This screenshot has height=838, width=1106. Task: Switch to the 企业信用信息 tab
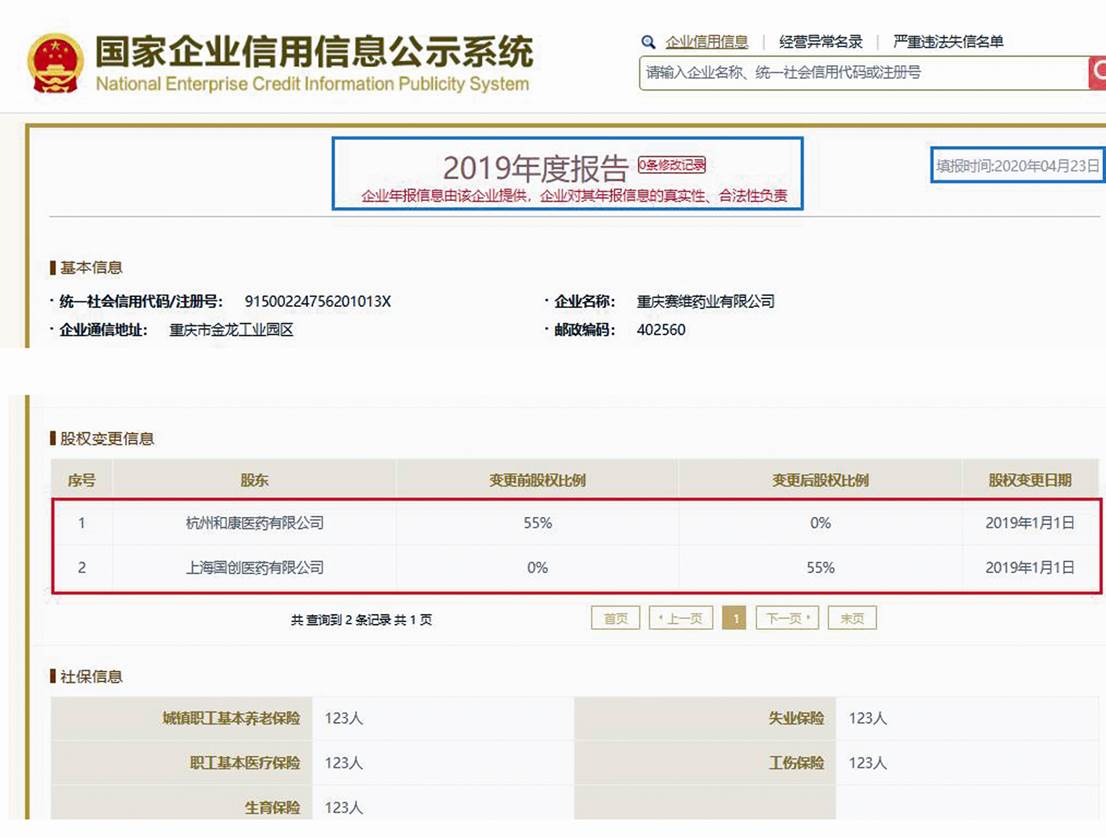[x=707, y=42]
